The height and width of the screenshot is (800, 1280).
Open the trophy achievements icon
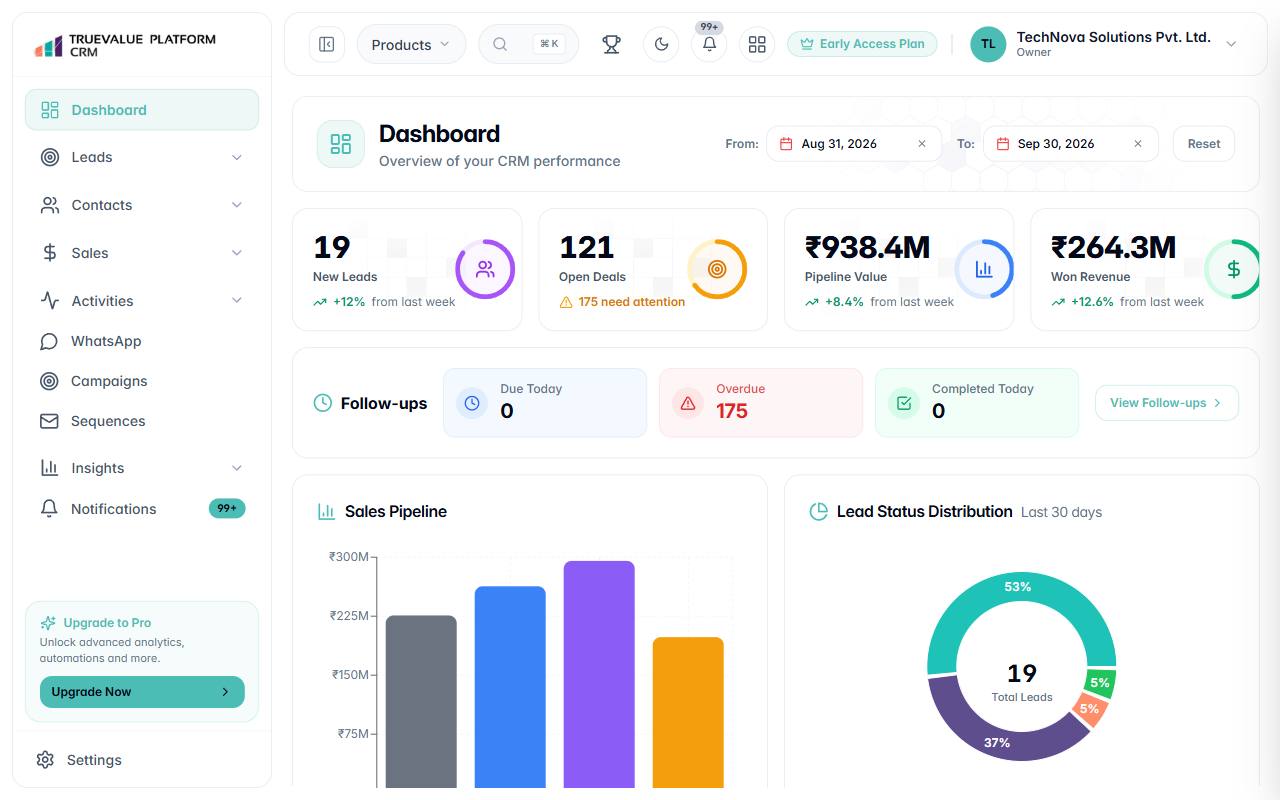click(x=611, y=44)
